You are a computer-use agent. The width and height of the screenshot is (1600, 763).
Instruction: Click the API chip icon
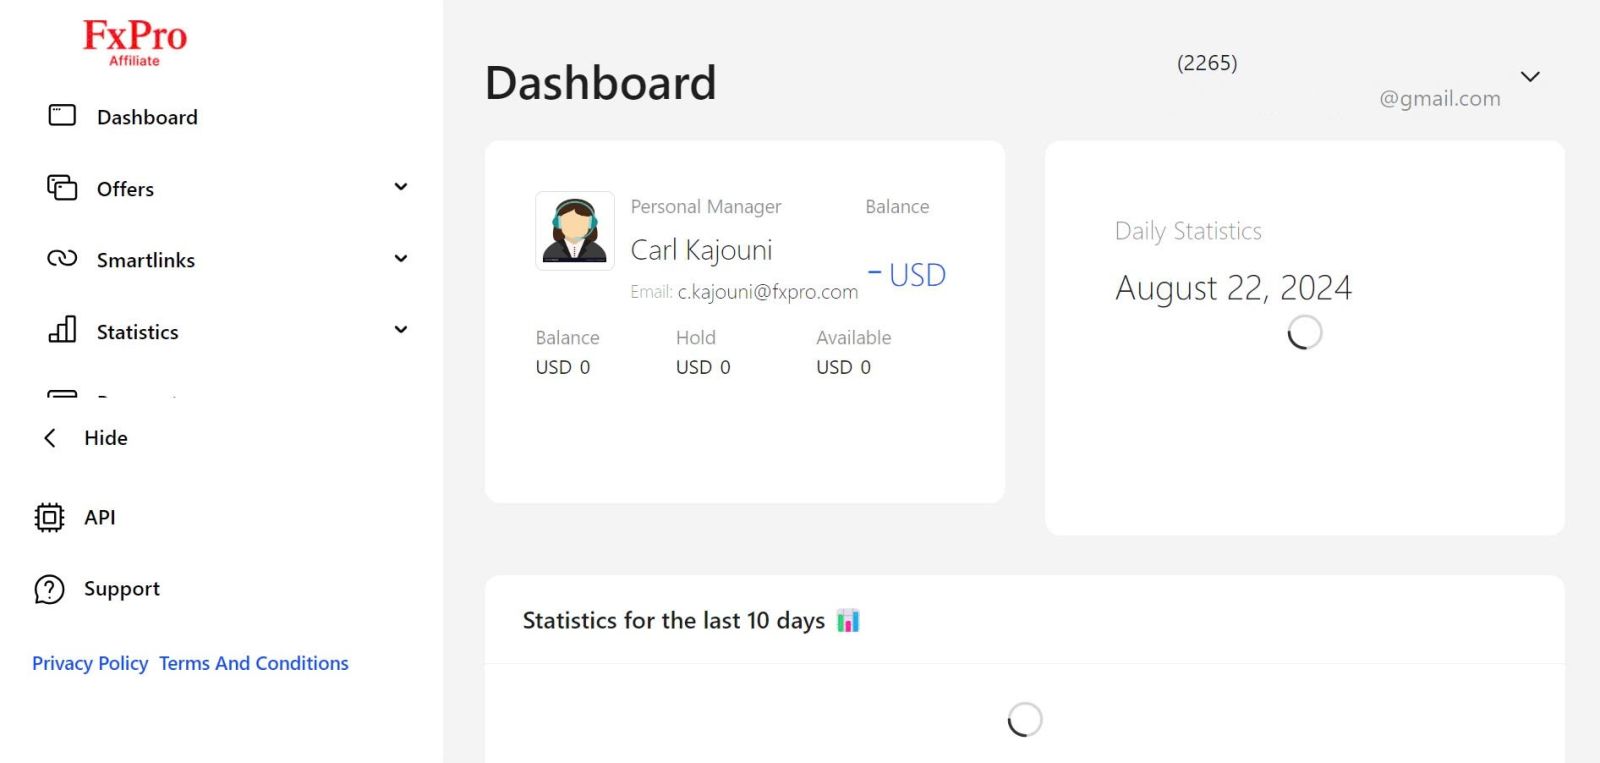pyautogui.click(x=49, y=517)
